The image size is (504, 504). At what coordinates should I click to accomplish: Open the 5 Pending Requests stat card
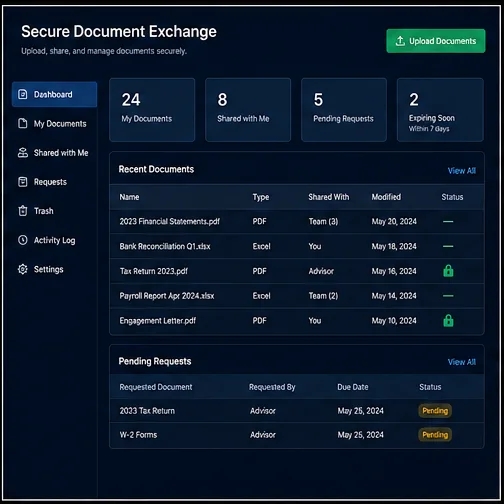click(344, 110)
